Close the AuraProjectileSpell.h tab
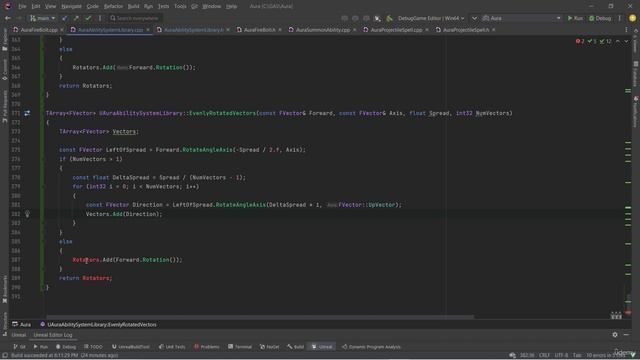The height and width of the screenshot is (360, 640). tap(493, 30)
